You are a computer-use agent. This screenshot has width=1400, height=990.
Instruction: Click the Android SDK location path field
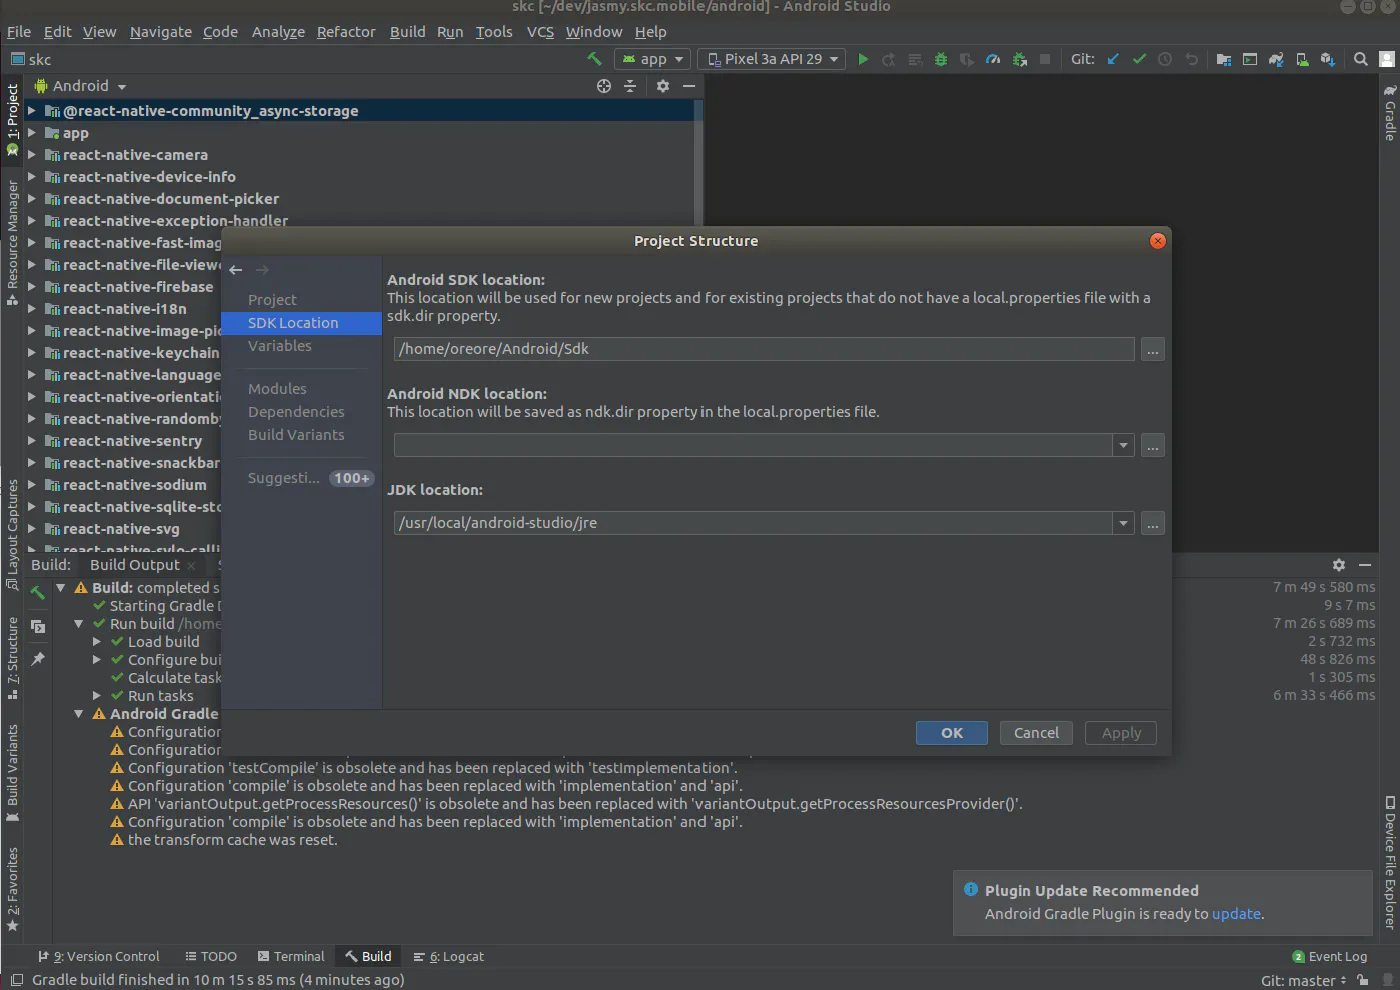pos(764,349)
